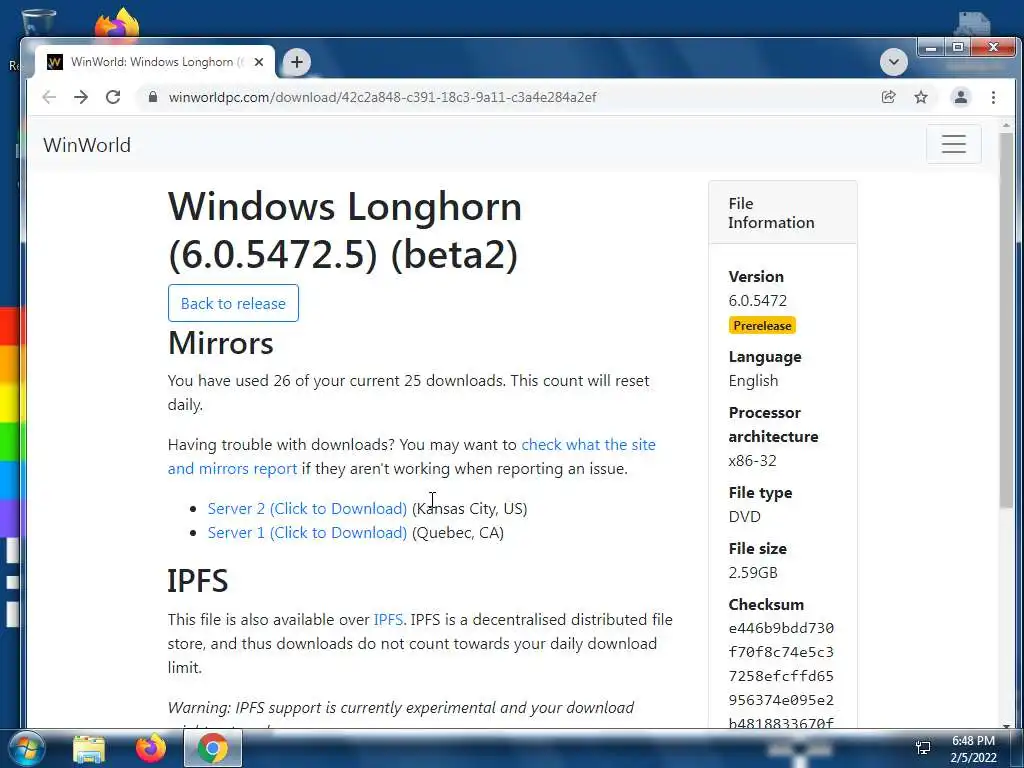Image resolution: width=1024 pixels, height=768 pixels.
Task: Click the scrollbar down arrow
Action: pyautogui.click(x=1006, y=726)
